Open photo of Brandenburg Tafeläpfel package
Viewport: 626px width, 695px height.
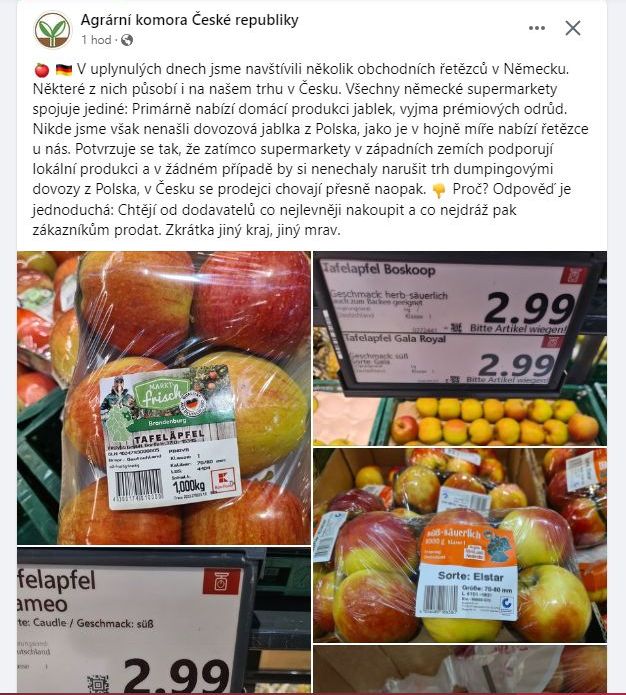click(x=164, y=398)
